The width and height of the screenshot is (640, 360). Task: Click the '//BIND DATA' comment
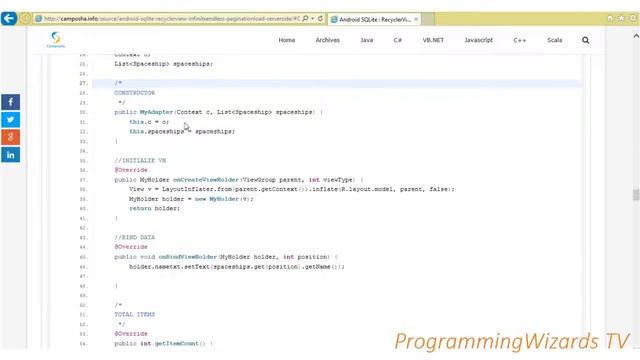pos(135,238)
